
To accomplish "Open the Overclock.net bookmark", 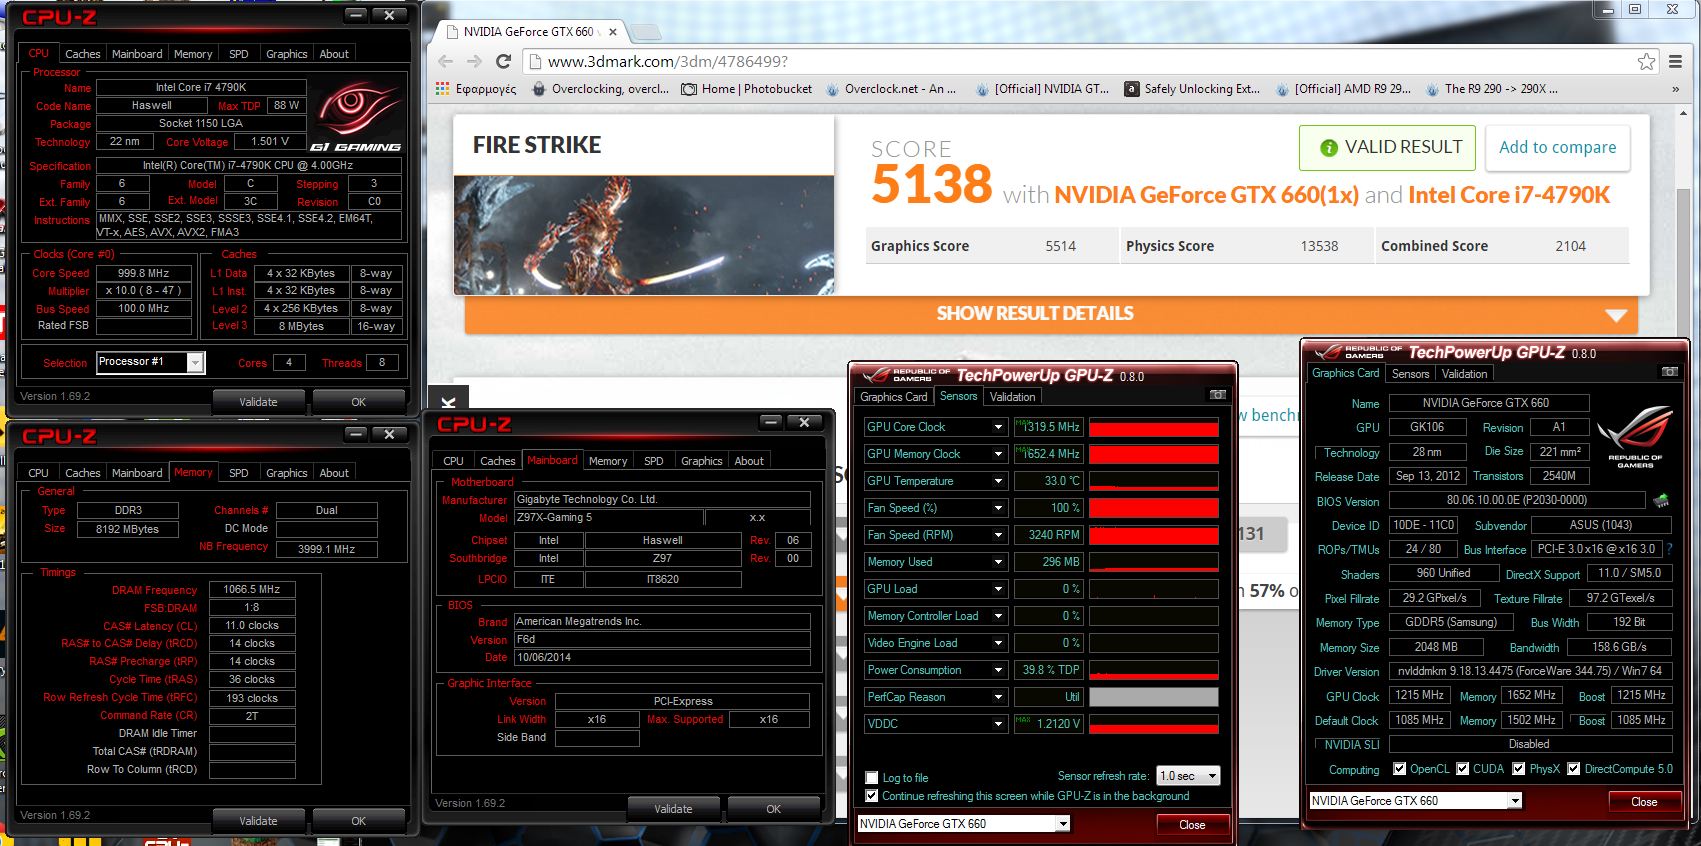I will pos(890,89).
